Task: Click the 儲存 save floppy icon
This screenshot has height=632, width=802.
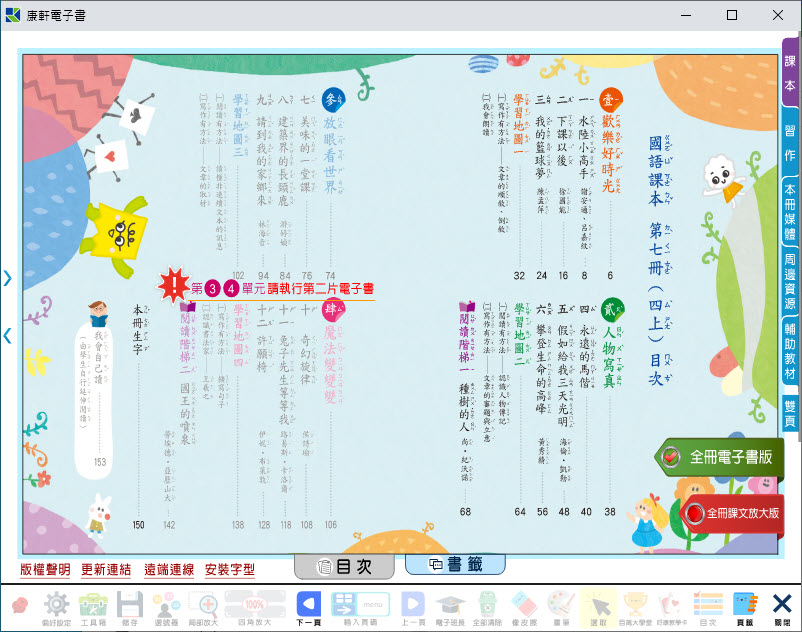Action: 130,604
